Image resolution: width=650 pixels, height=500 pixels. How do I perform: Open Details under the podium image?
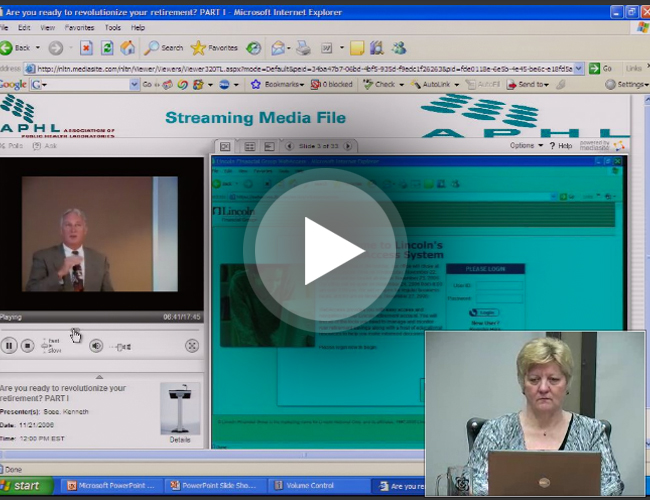coord(180,440)
